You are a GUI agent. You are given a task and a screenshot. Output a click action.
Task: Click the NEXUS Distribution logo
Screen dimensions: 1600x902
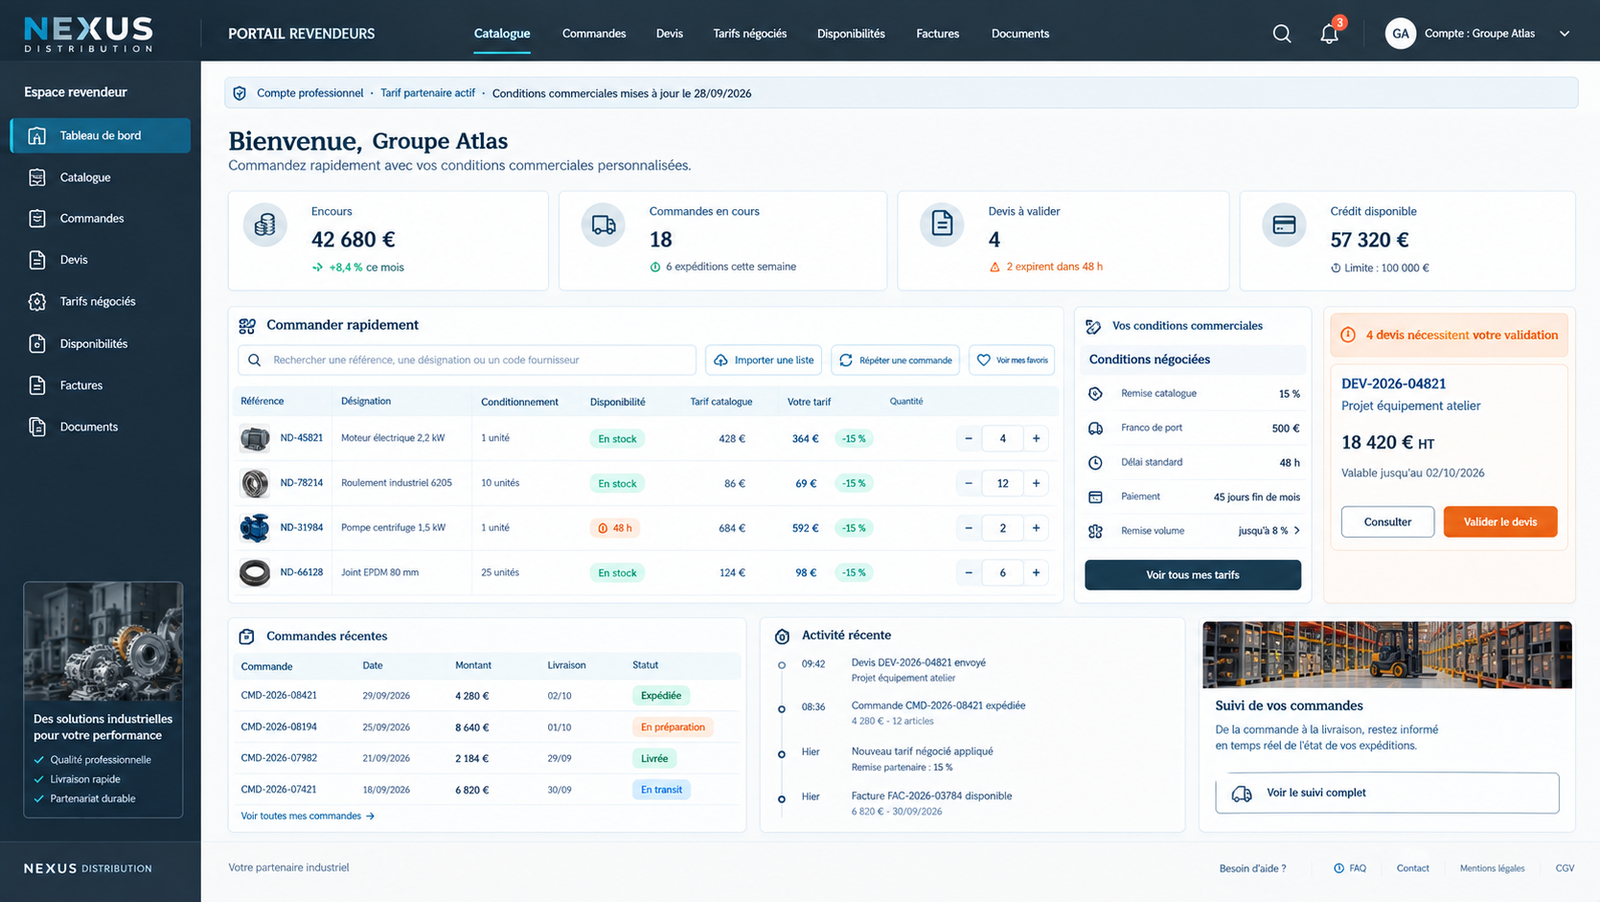(x=88, y=34)
